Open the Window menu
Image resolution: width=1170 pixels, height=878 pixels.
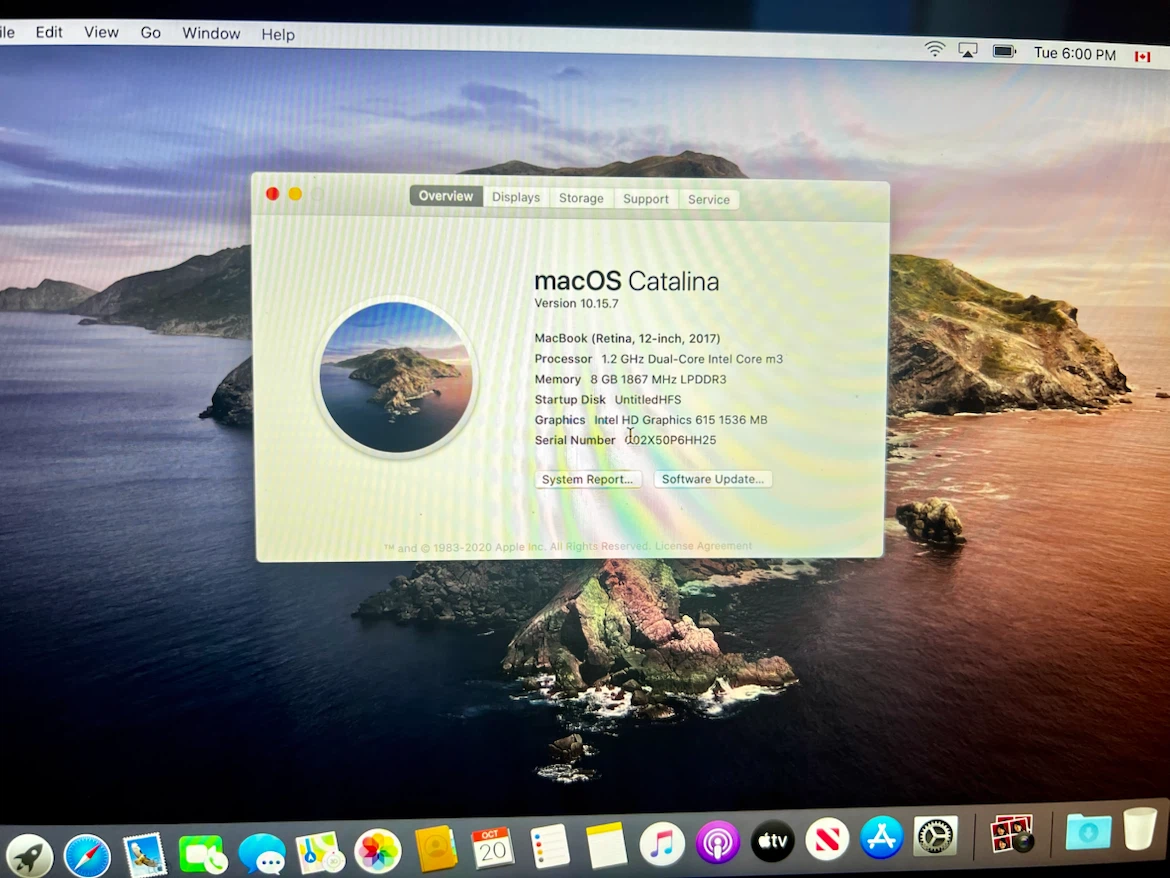(x=211, y=34)
